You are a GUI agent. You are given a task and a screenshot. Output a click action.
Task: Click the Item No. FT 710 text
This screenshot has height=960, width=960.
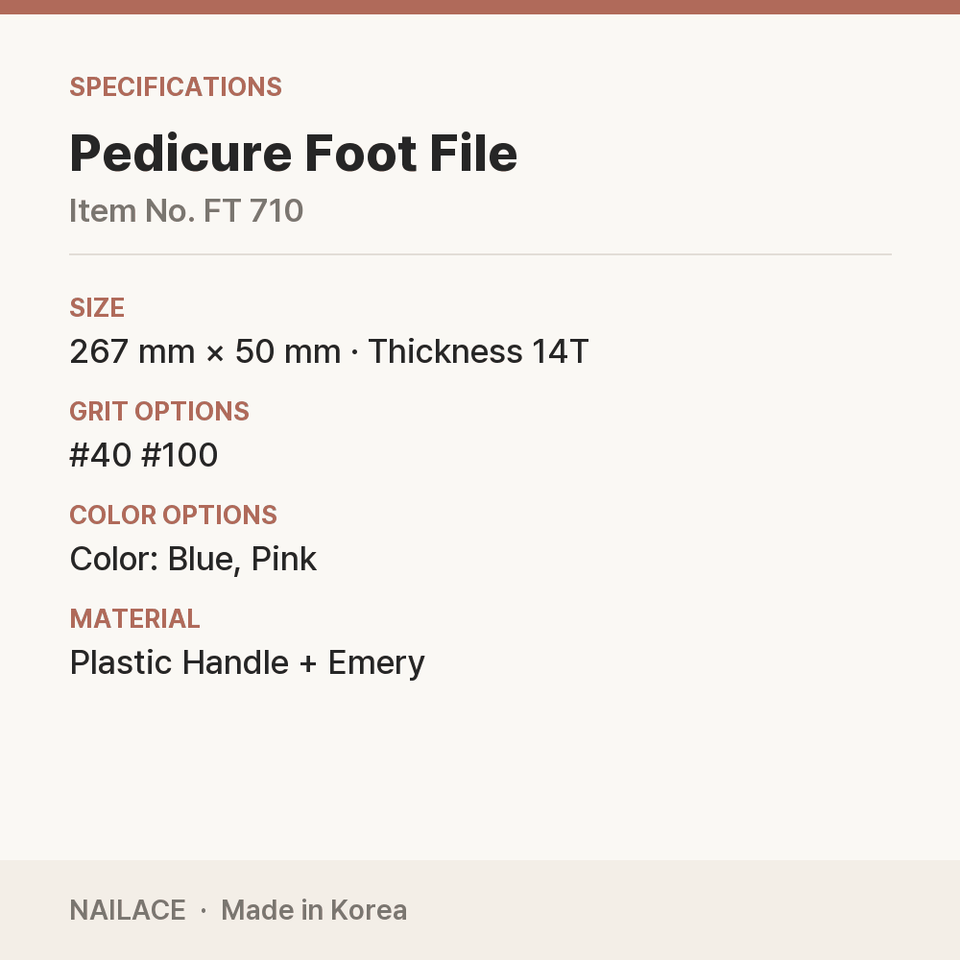[186, 211]
